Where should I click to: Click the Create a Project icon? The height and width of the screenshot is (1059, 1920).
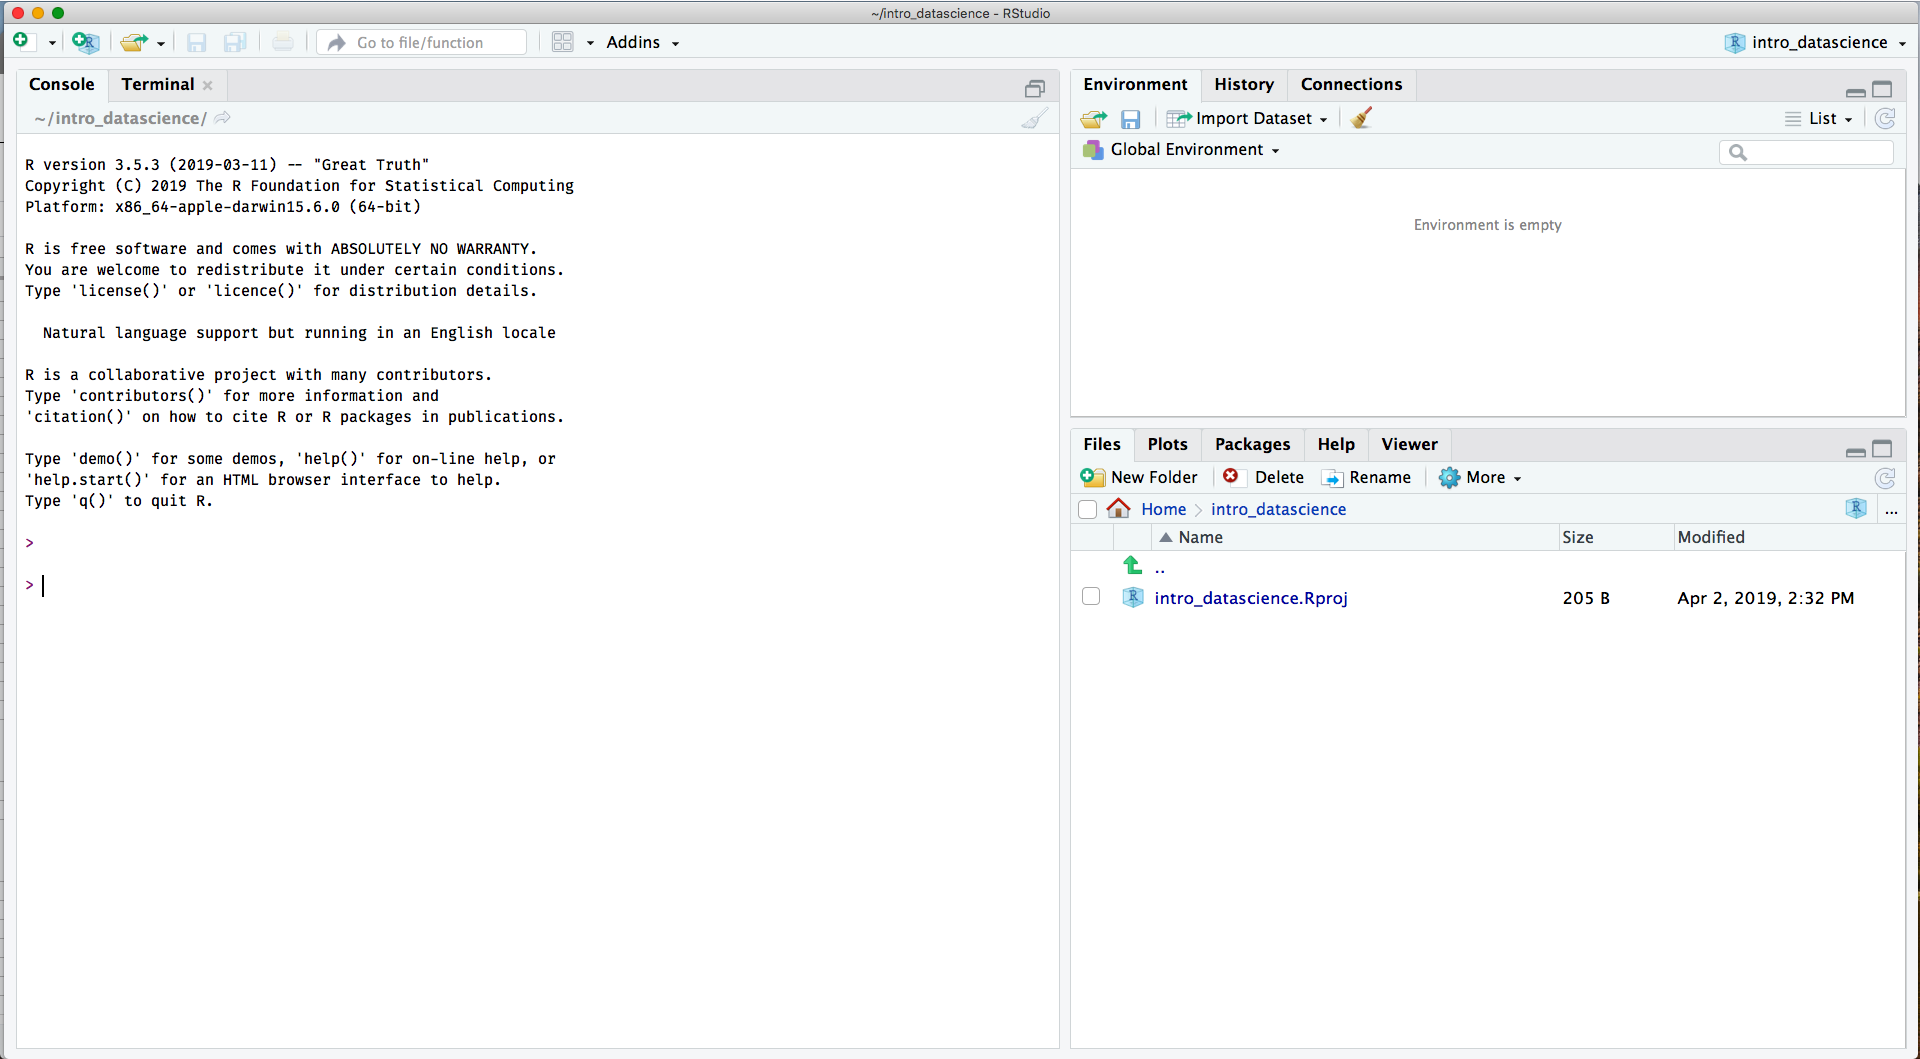click(x=85, y=42)
